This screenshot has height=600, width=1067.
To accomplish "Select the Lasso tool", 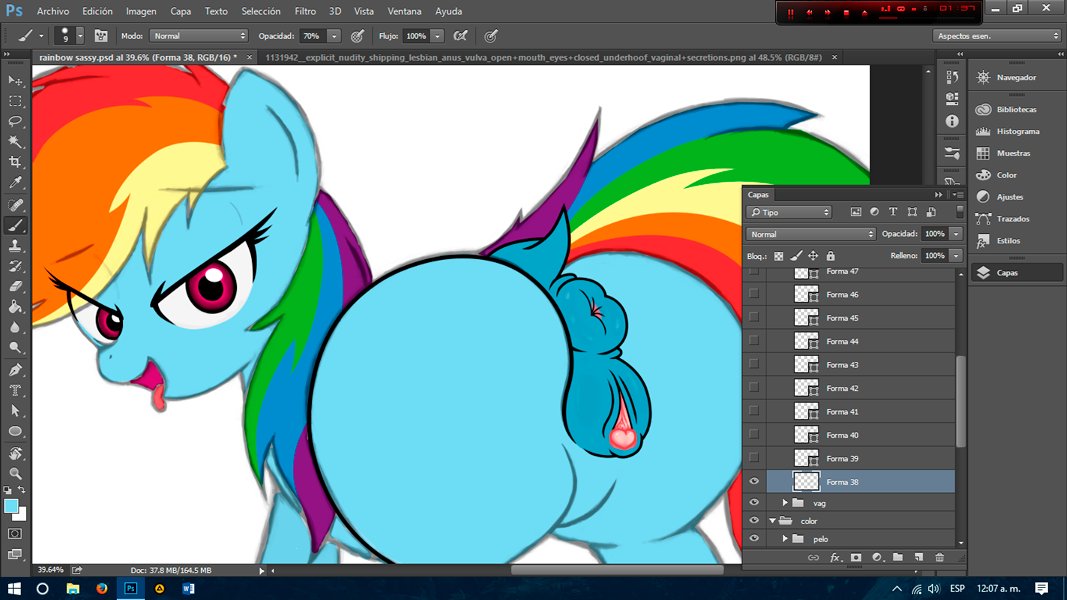I will [x=15, y=122].
